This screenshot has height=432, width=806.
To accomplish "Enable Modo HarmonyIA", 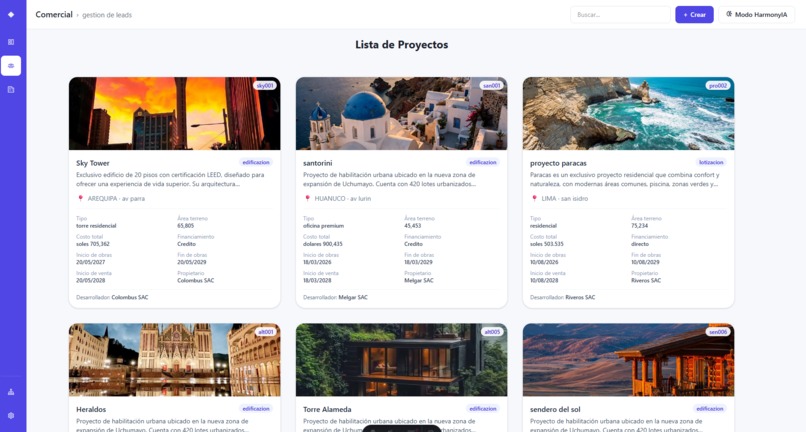I will [x=756, y=14].
